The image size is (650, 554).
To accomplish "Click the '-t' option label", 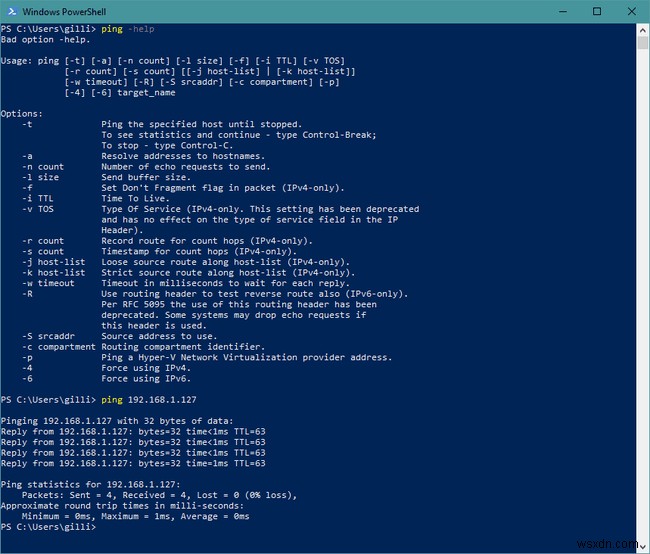I will (27, 124).
